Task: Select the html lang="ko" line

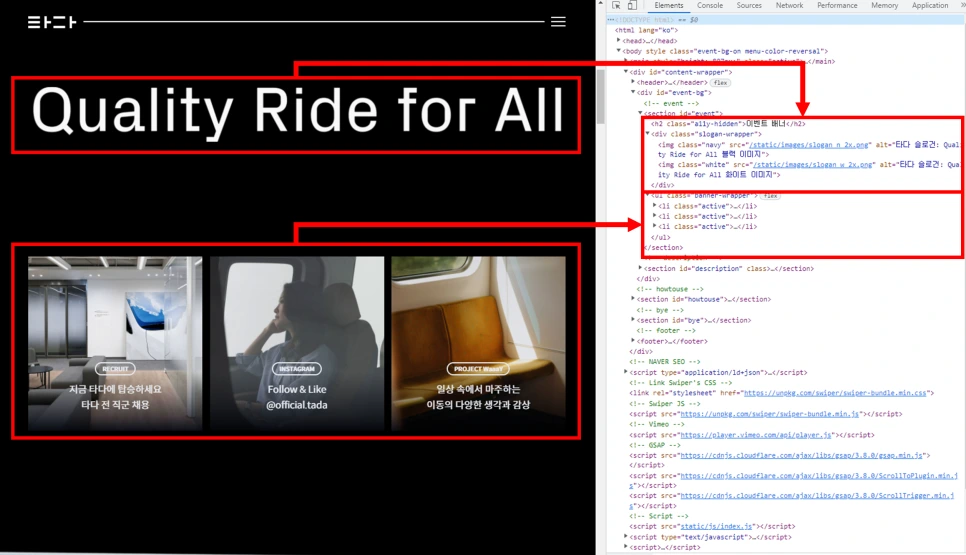Action: 646,30
